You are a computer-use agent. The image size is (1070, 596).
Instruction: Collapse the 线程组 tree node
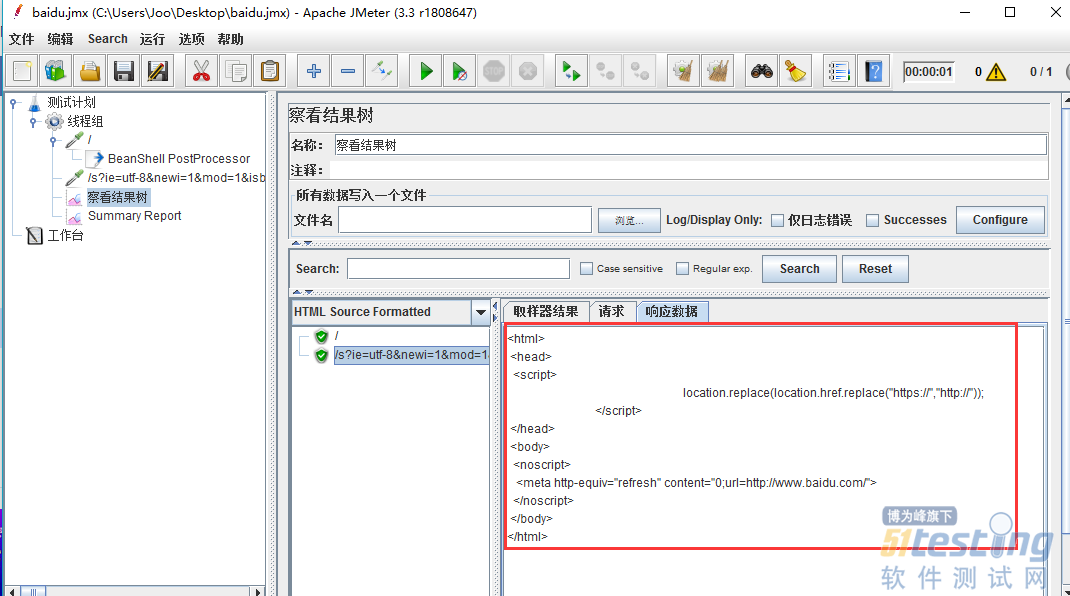[x=33, y=122]
